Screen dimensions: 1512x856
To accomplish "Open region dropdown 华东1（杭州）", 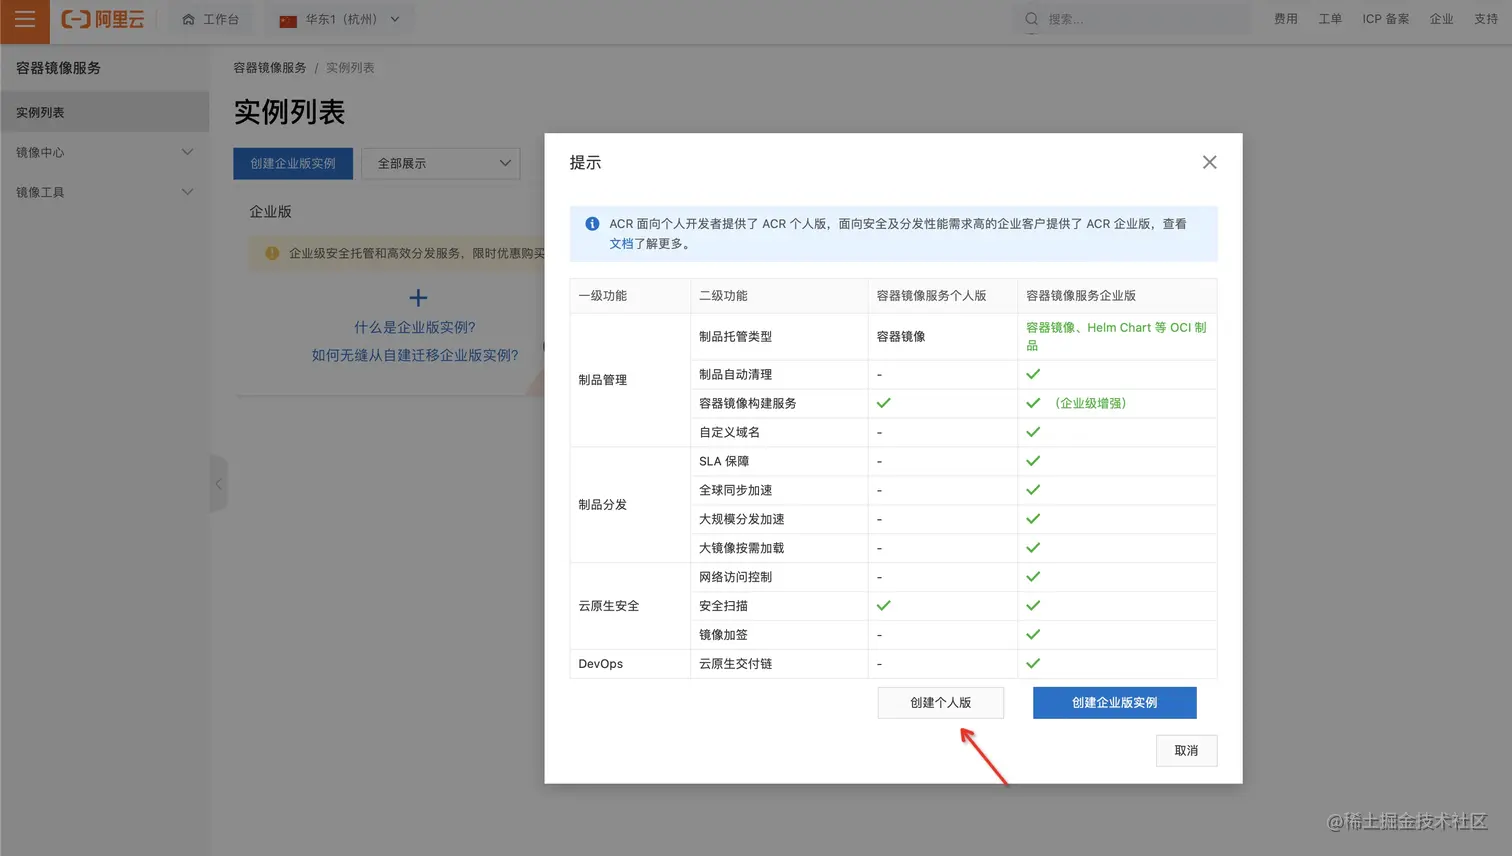I will pos(340,19).
